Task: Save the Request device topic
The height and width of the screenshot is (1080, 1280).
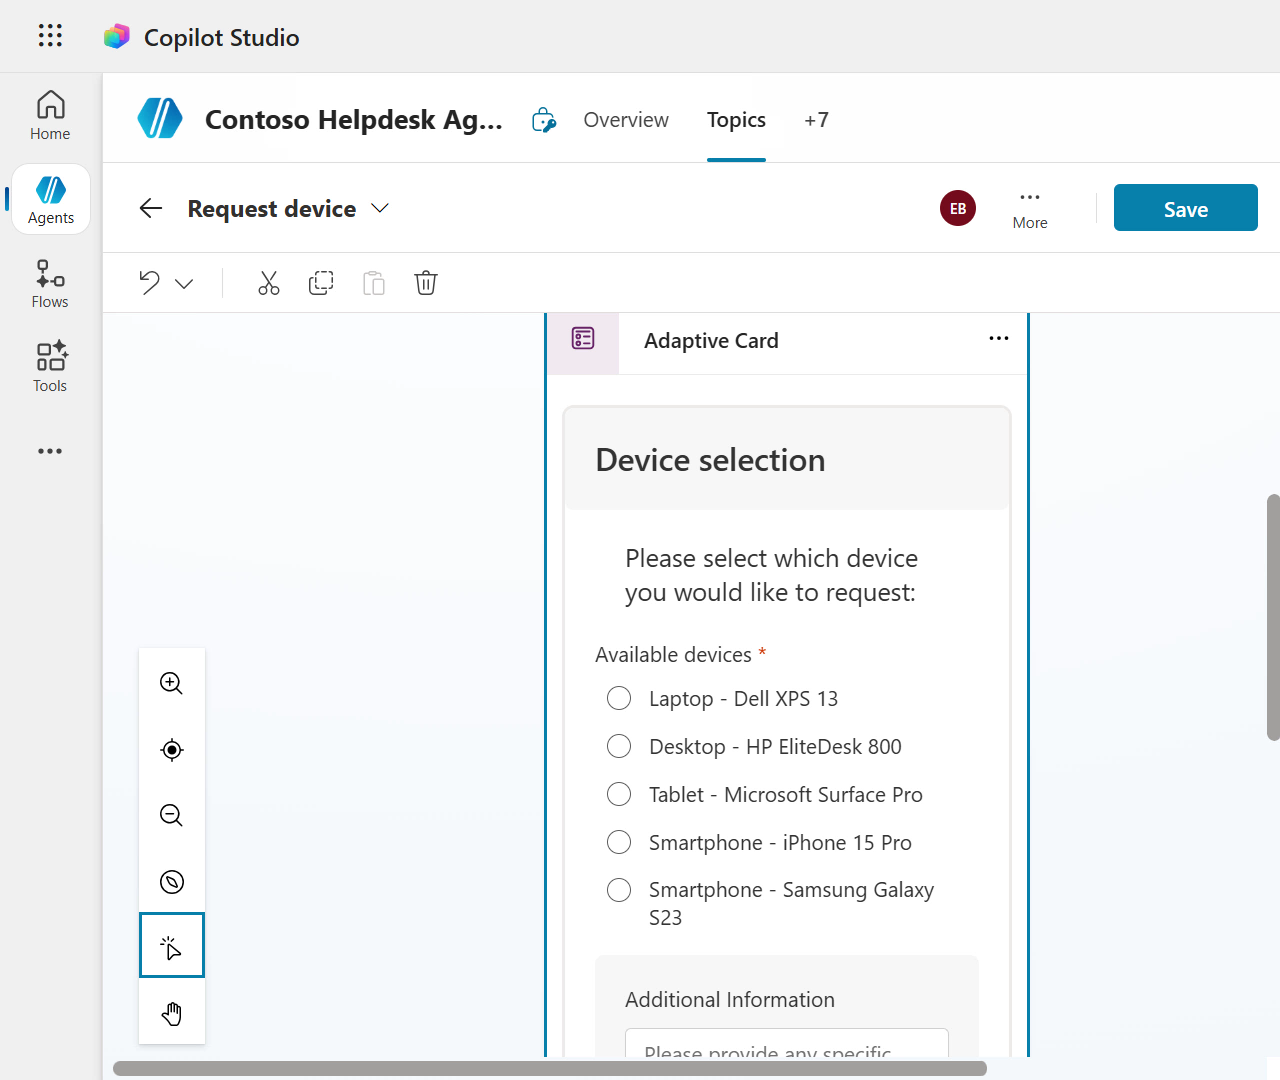Action: (x=1185, y=207)
